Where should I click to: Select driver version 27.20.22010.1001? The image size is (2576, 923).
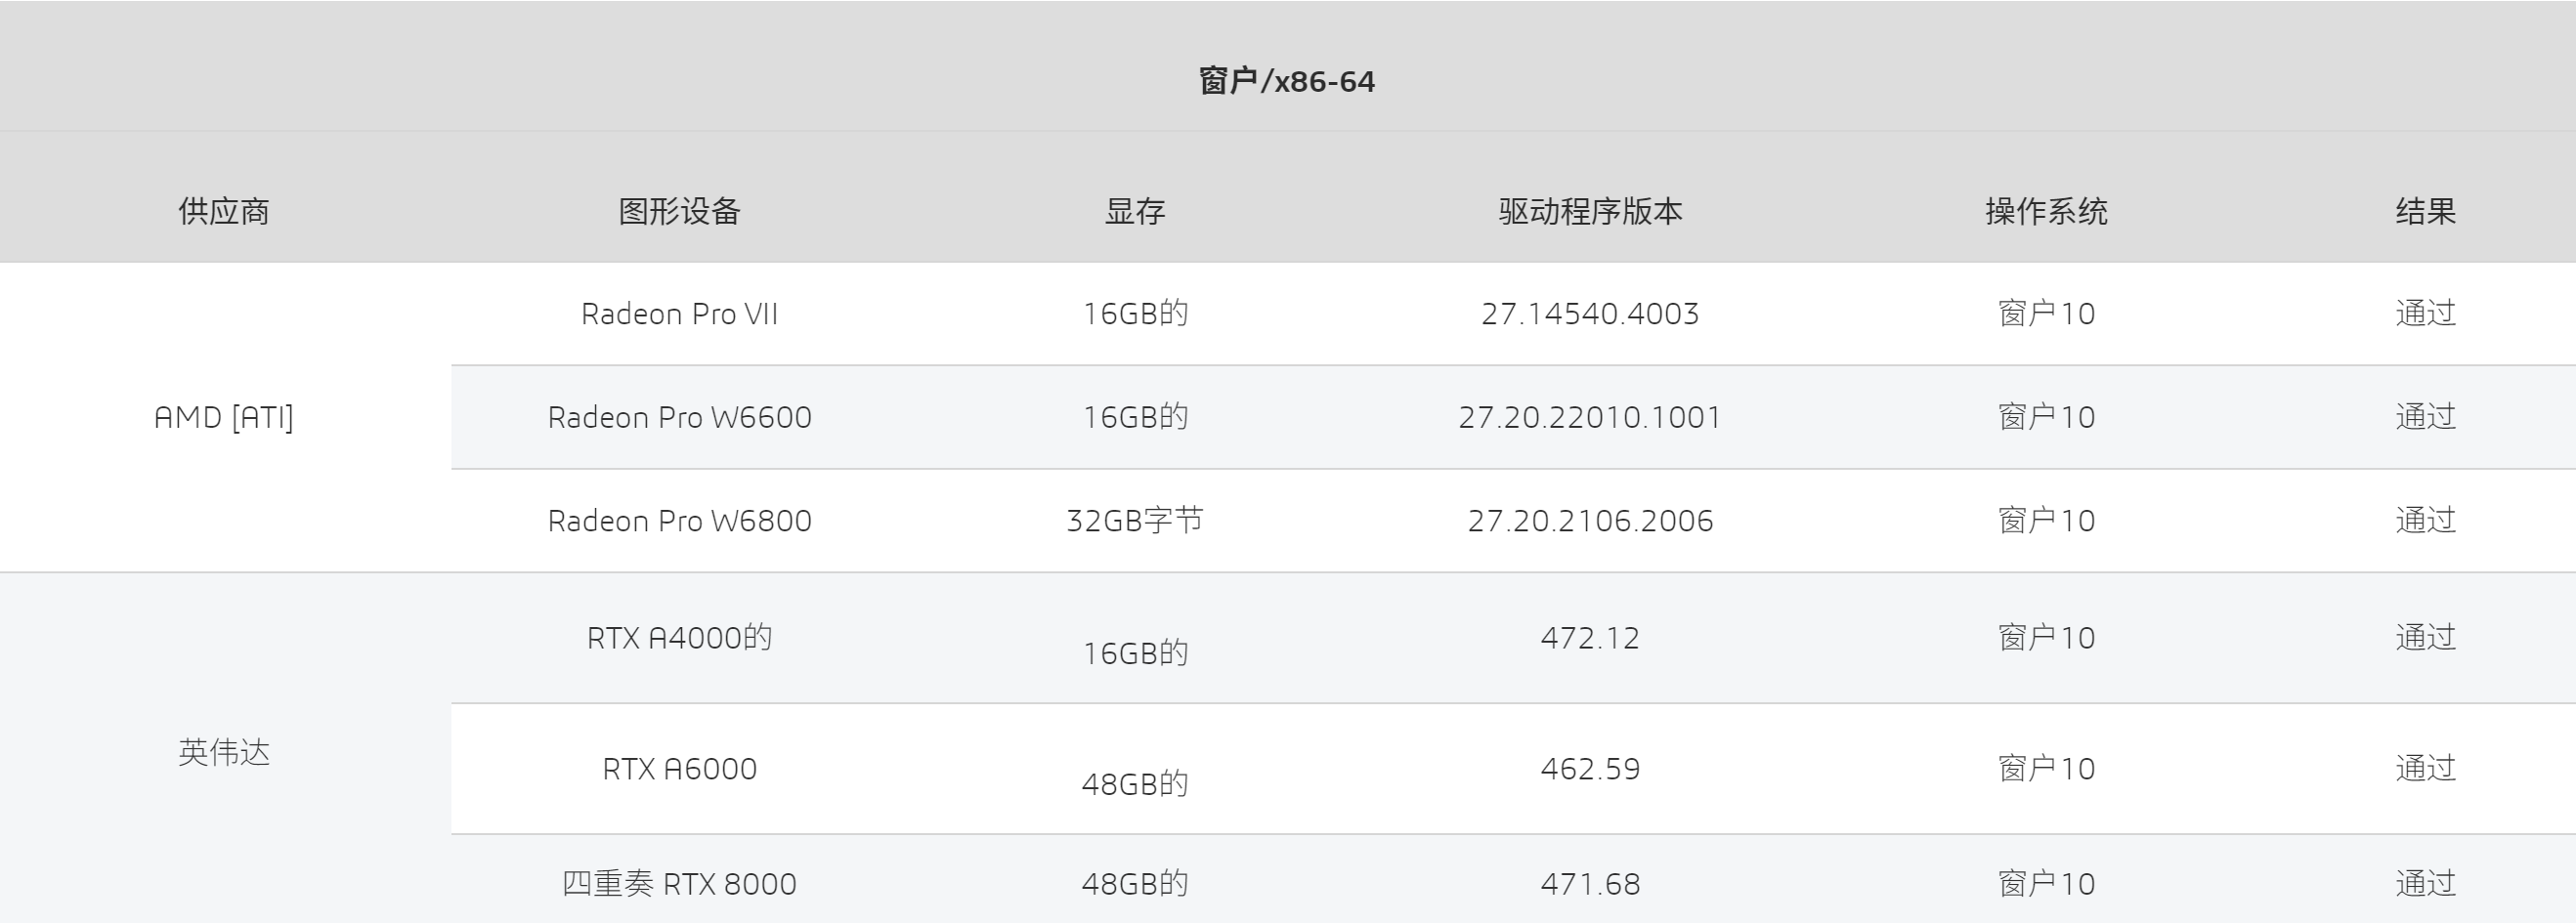click(x=1590, y=417)
